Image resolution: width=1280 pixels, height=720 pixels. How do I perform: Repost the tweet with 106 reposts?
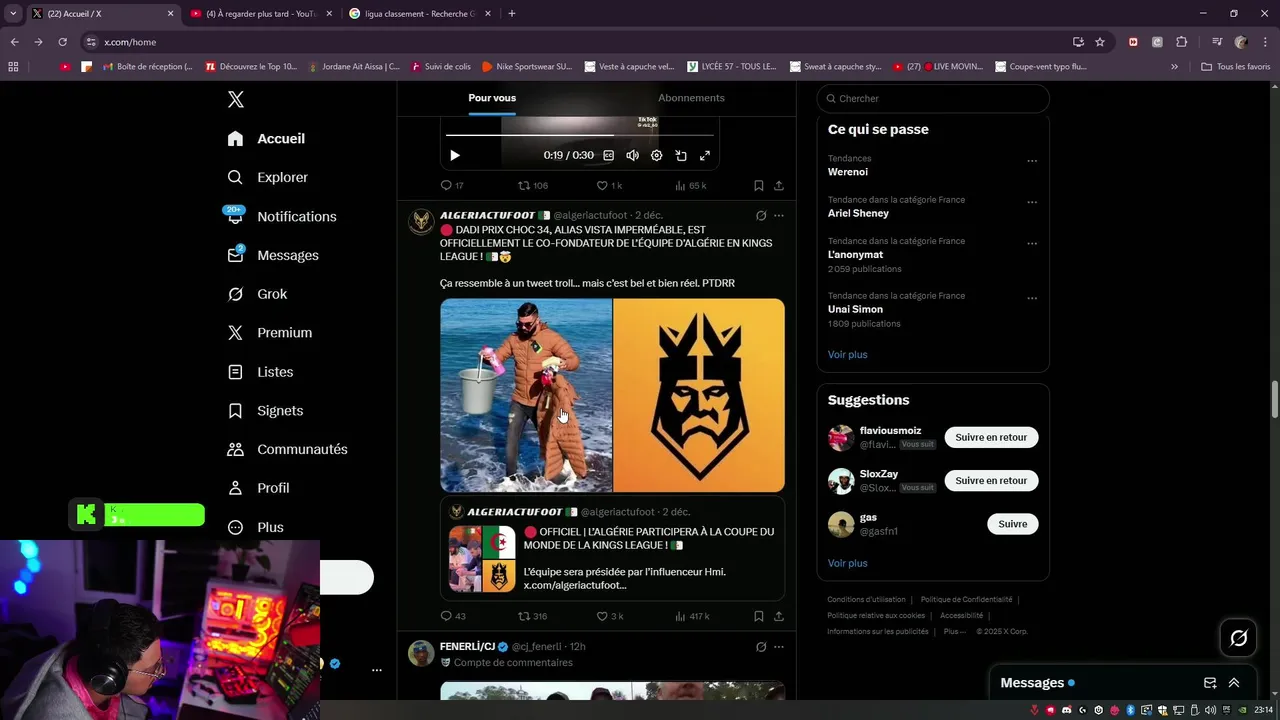click(x=532, y=185)
